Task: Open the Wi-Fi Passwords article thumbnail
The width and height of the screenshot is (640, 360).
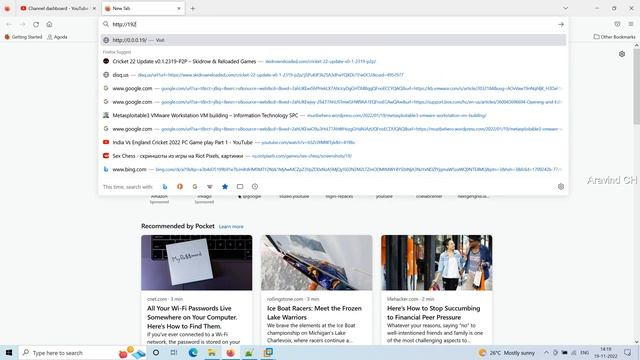Action: click(x=197, y=262)
